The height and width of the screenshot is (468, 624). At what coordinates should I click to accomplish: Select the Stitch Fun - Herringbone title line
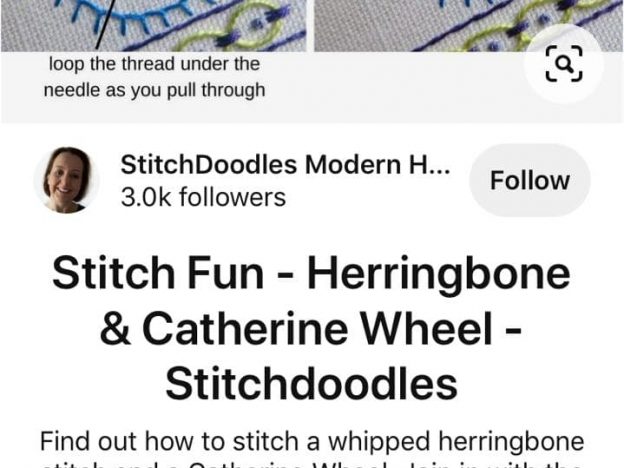pos(311,273)
